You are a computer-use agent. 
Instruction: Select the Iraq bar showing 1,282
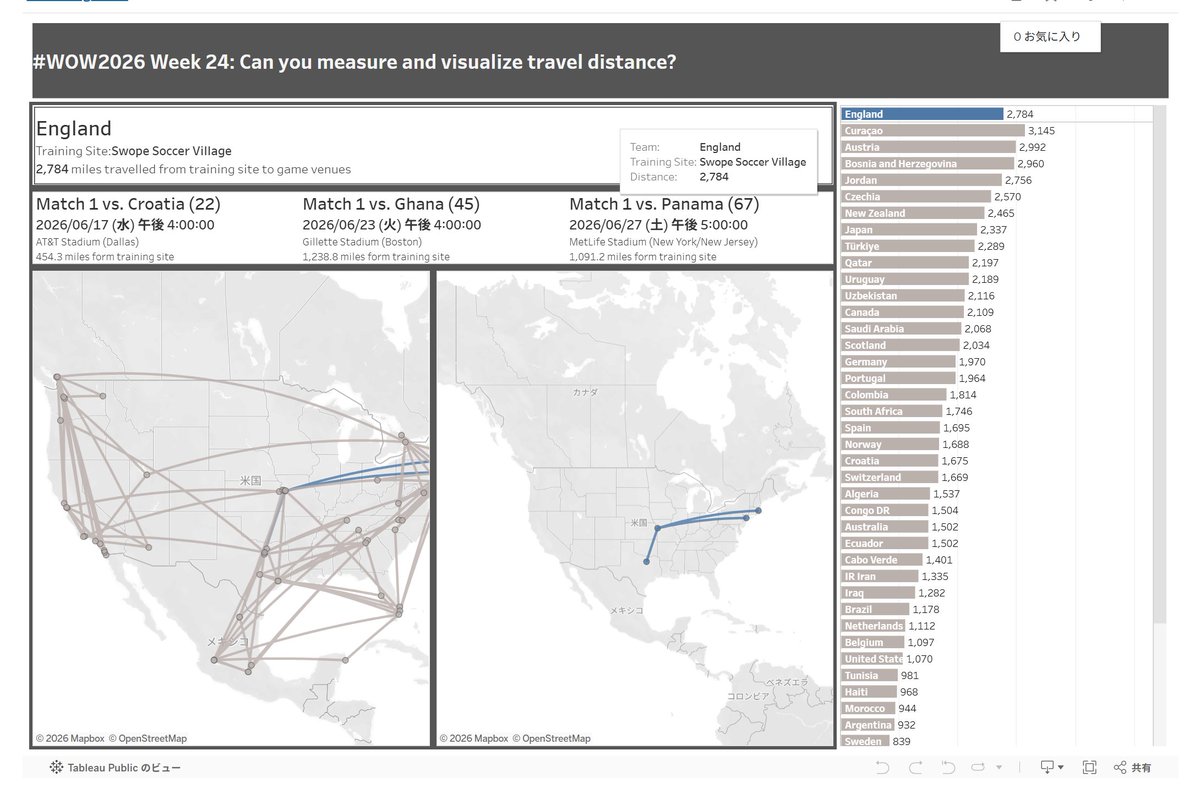[879, 593]
